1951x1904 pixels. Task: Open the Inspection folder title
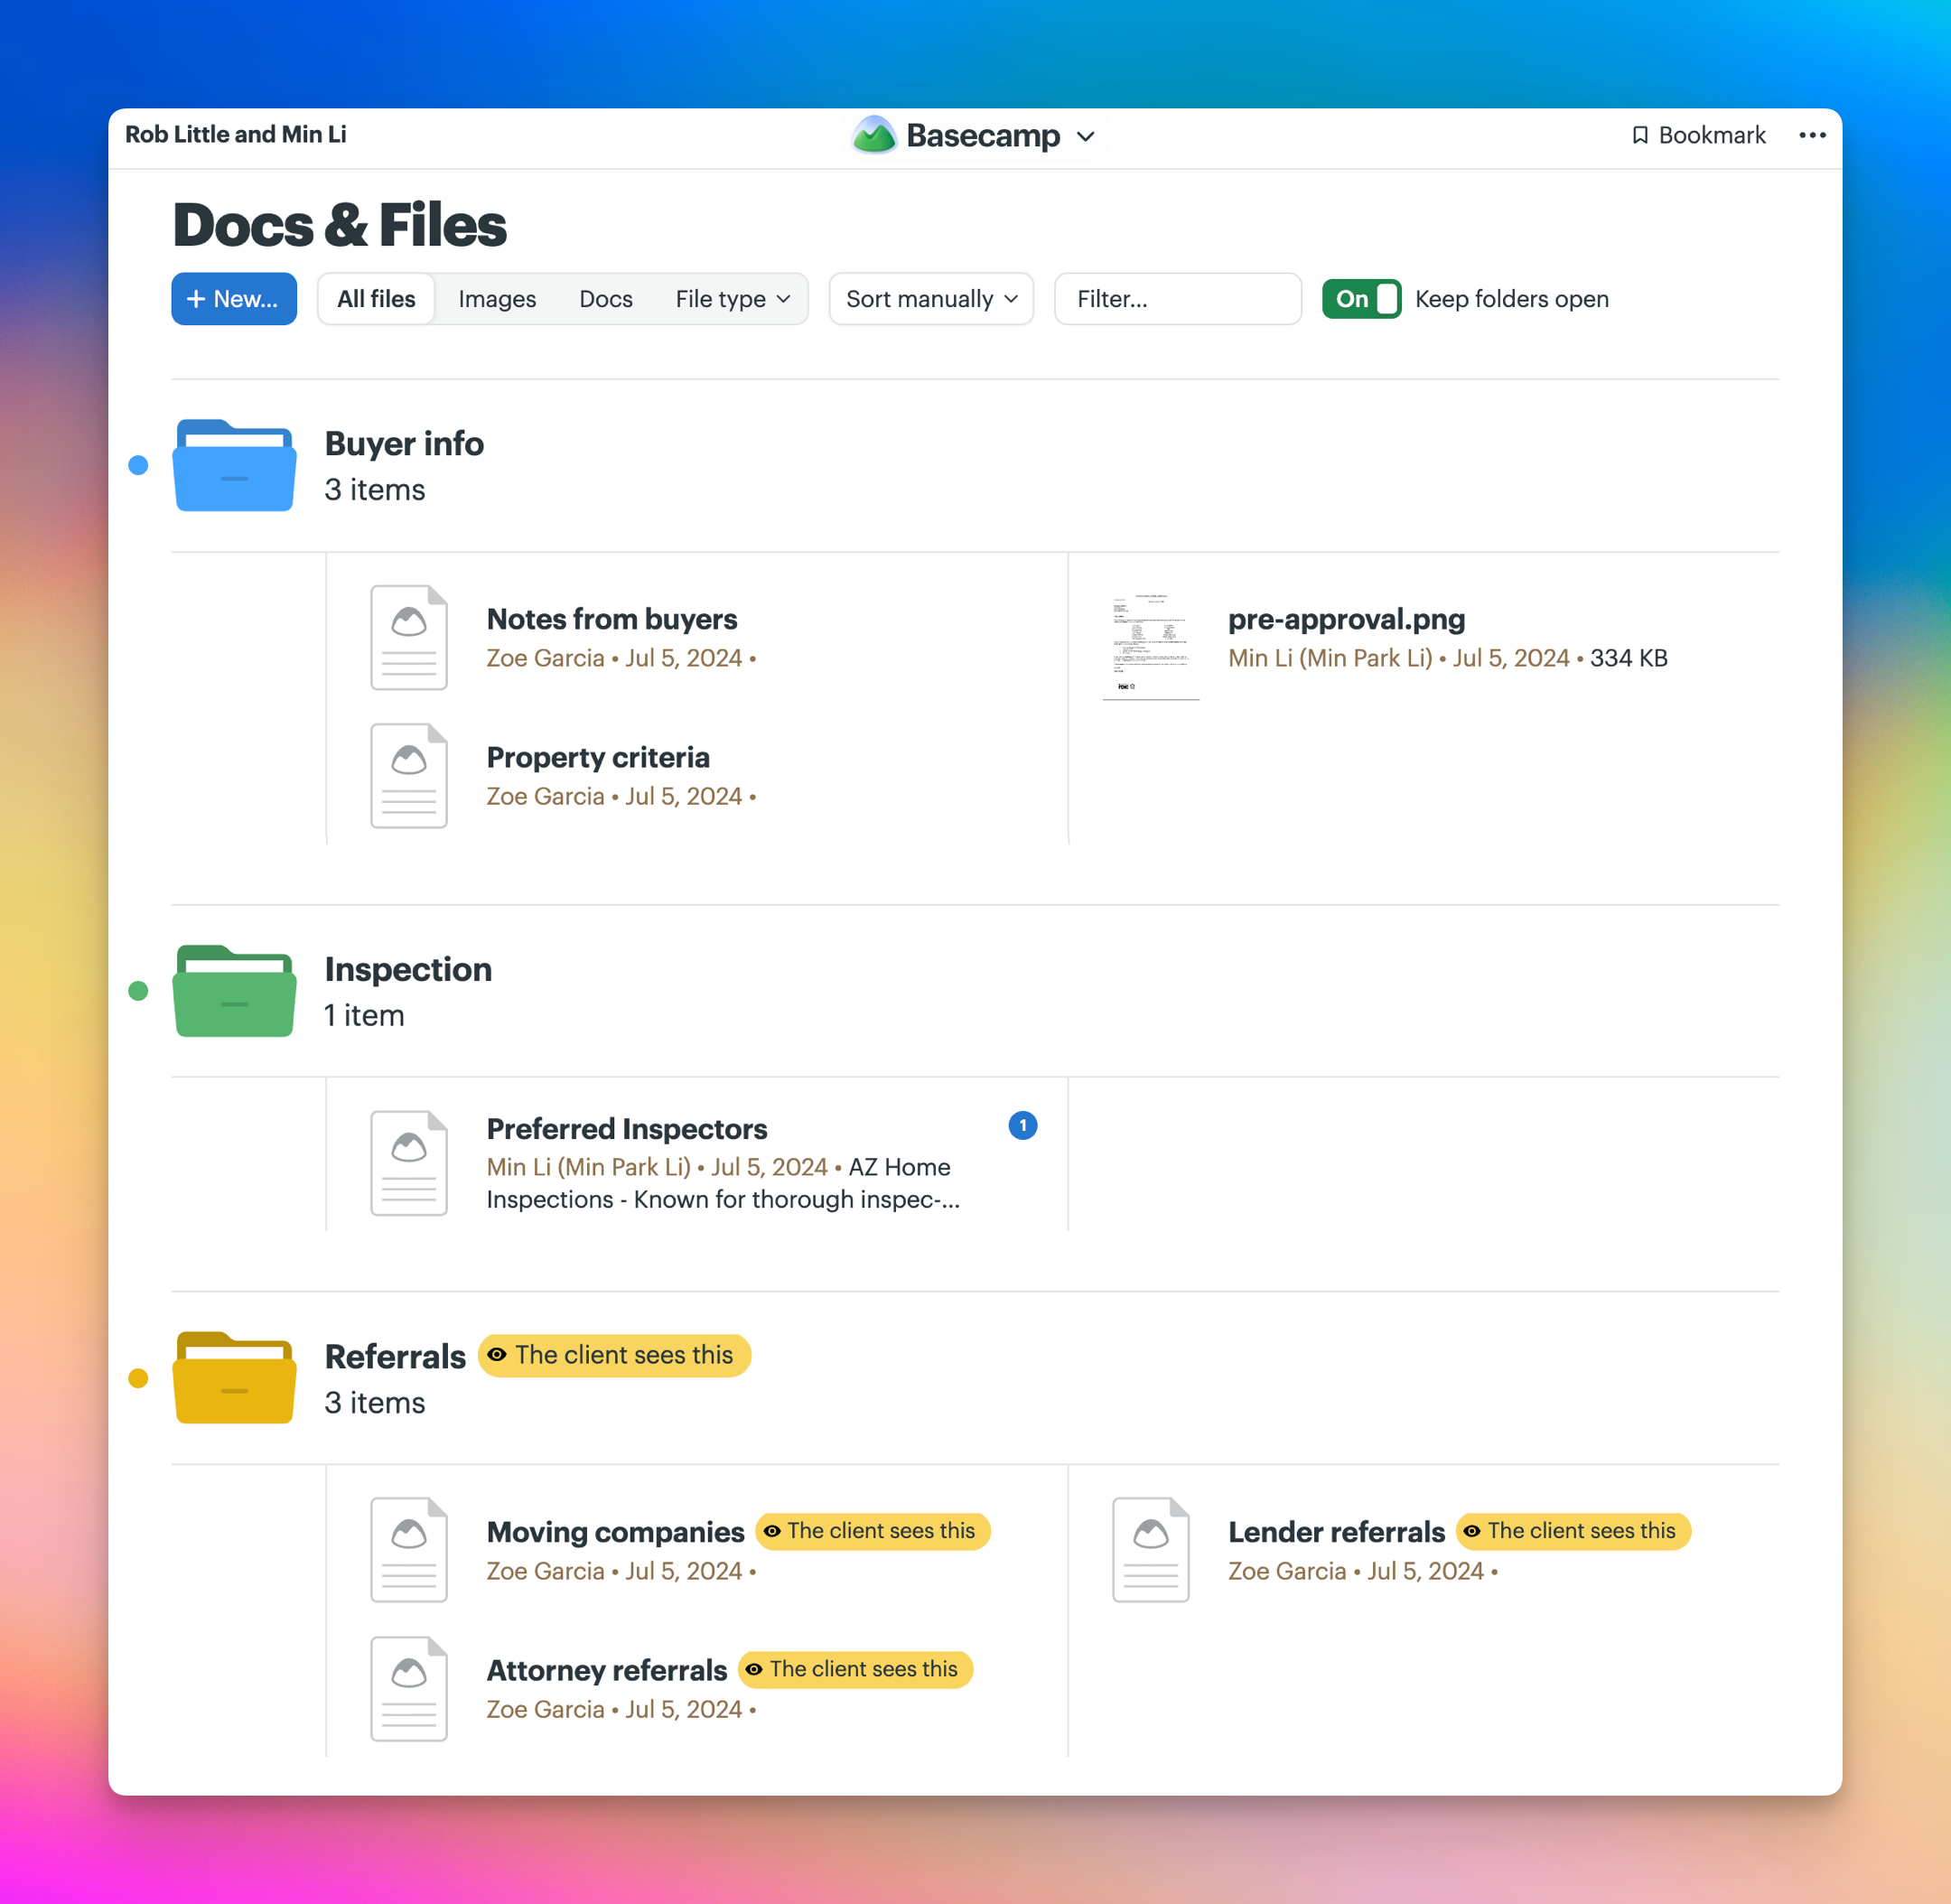(408, 969)
